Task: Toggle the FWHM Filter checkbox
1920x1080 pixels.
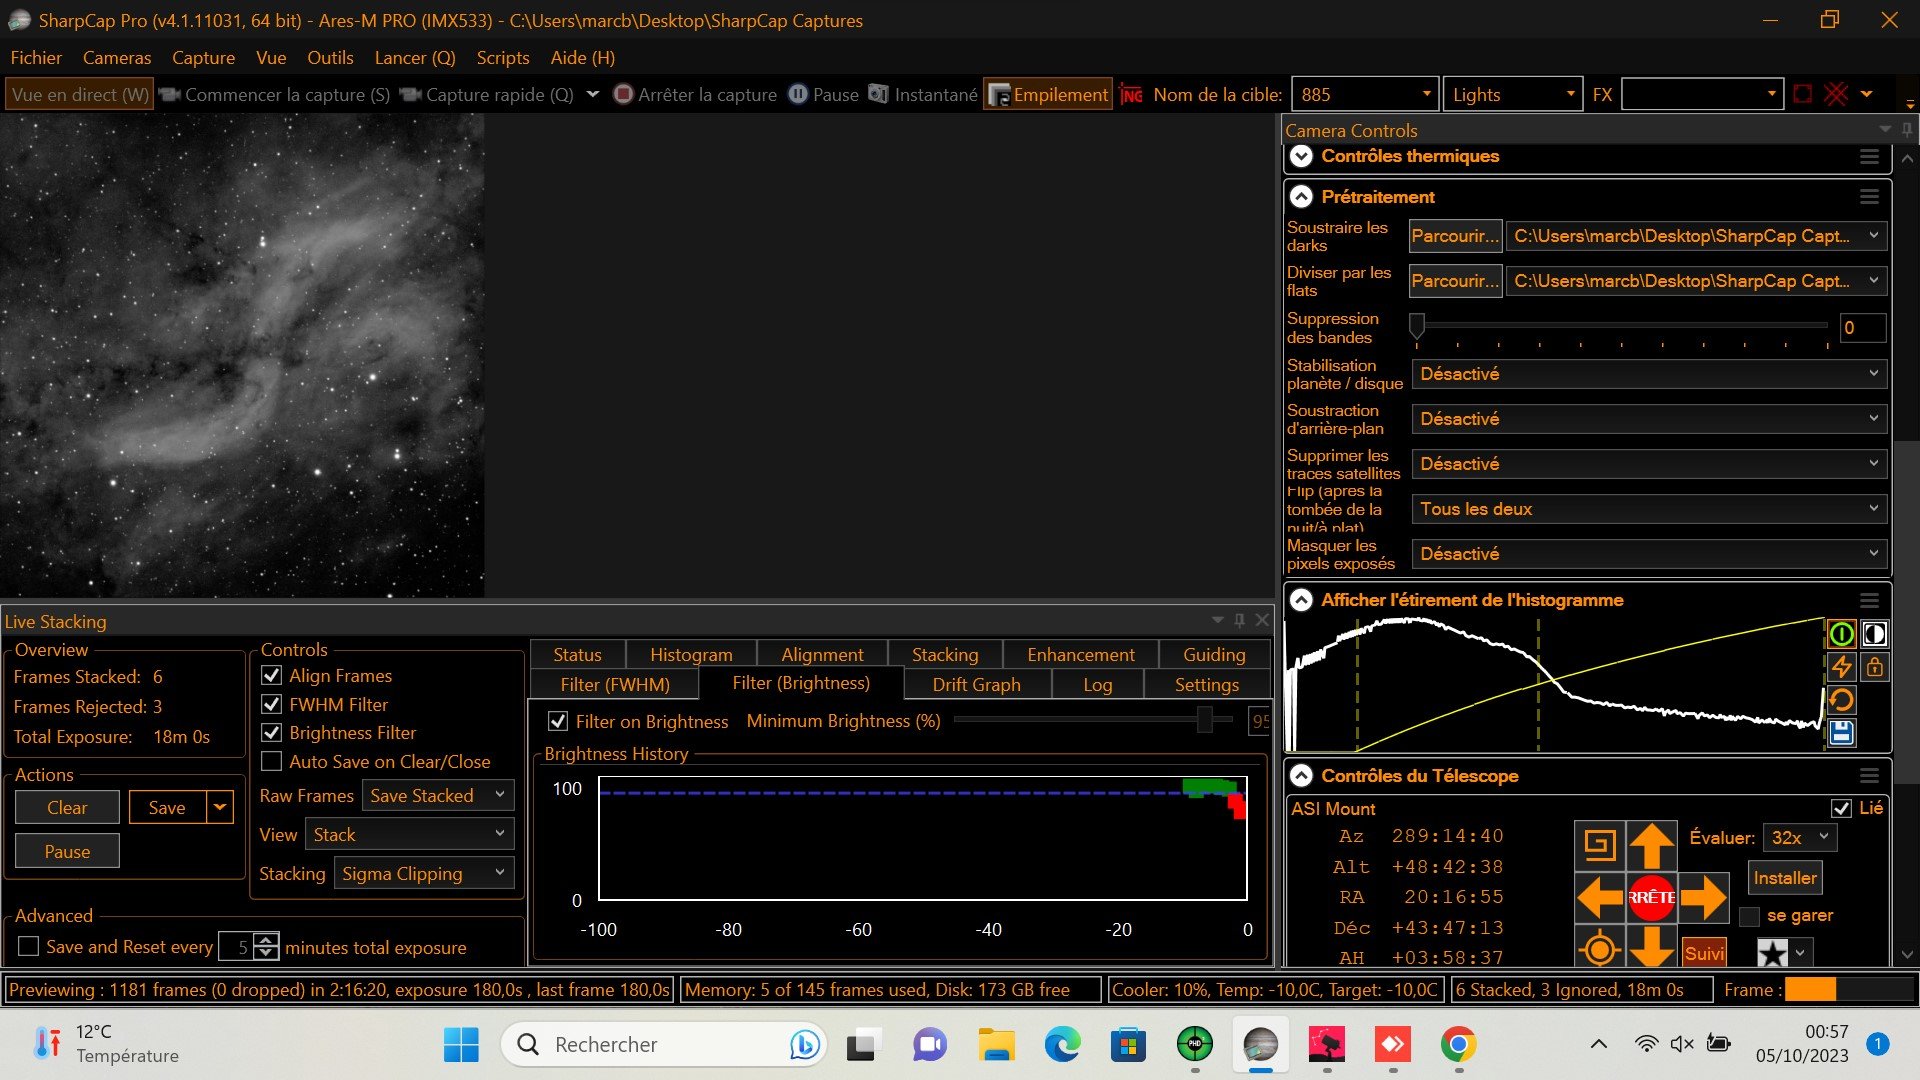Action: (271, 705)
